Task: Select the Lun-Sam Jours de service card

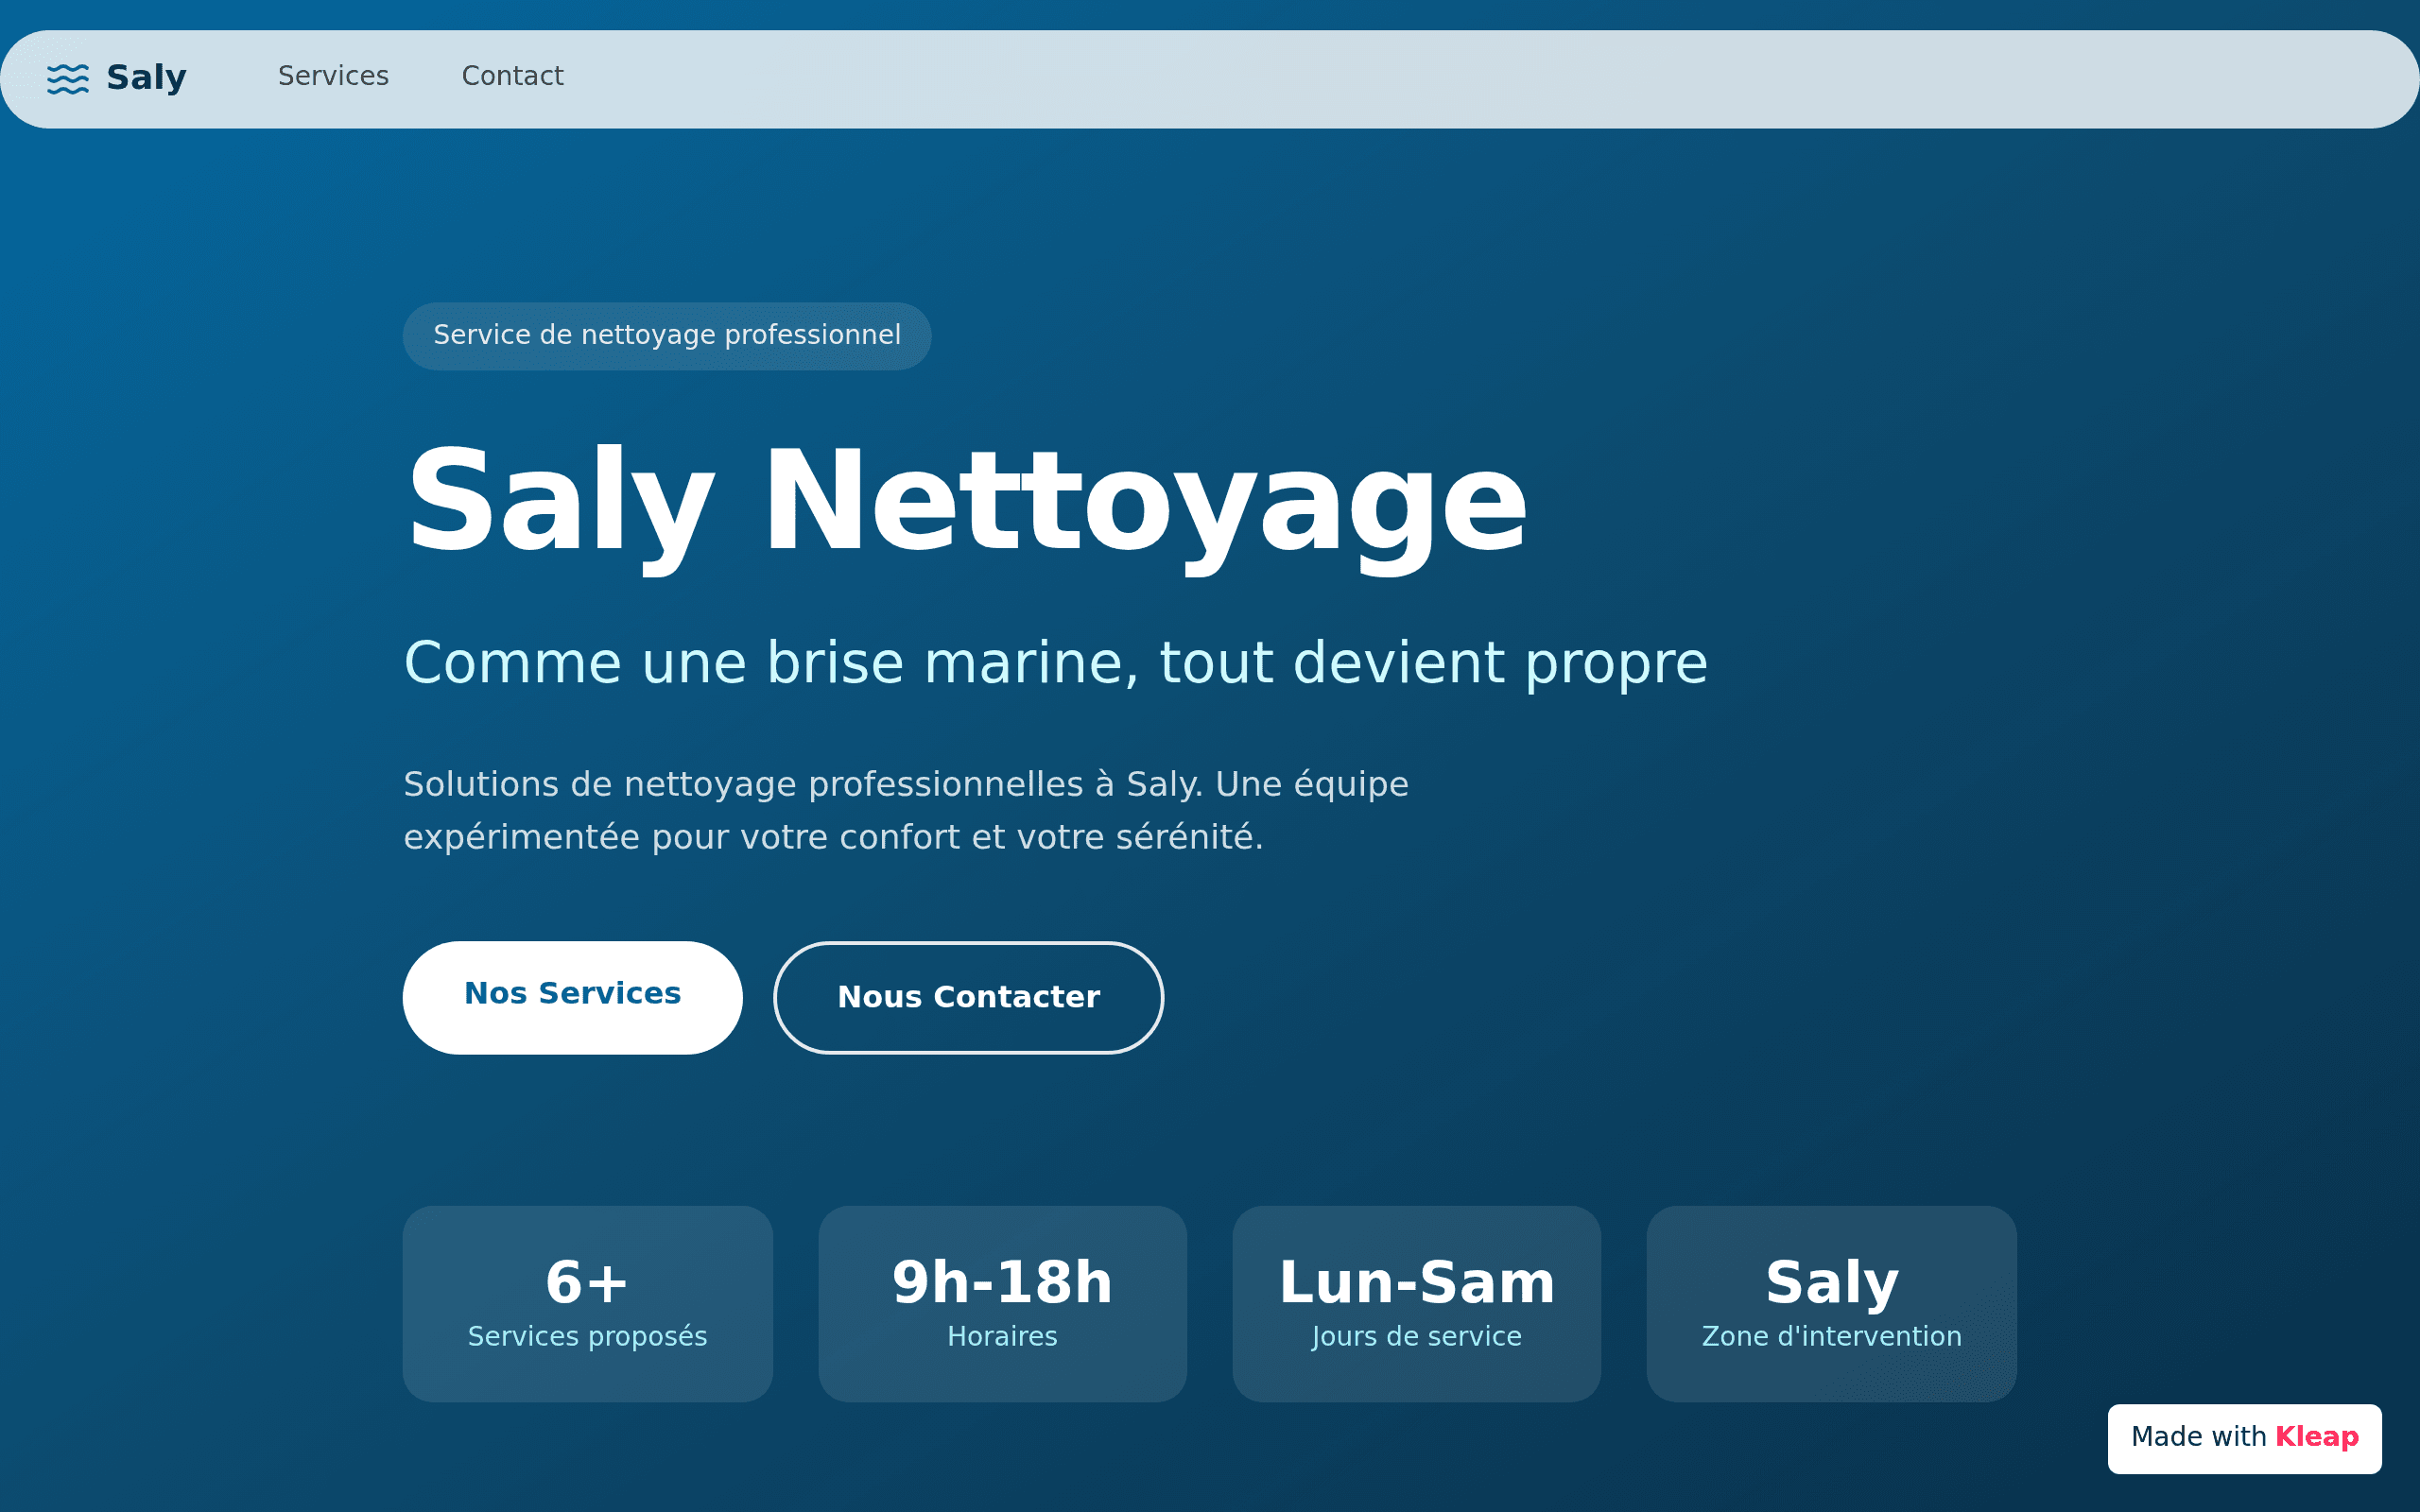Action: [1416, 1303]
